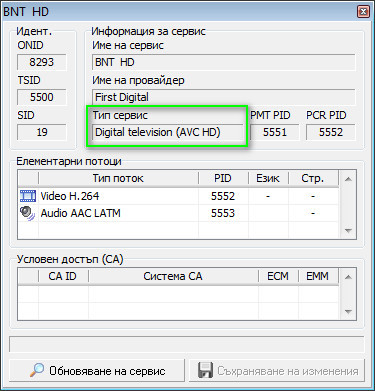
Task: Select the Video H.264 stream row
Action: 179,196
